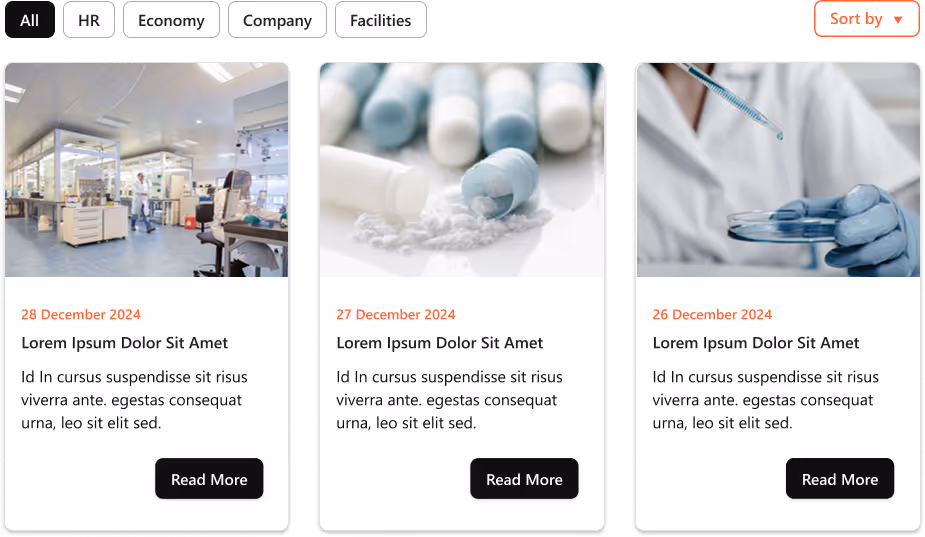
Task: Show only Company news
Action: 277,20
